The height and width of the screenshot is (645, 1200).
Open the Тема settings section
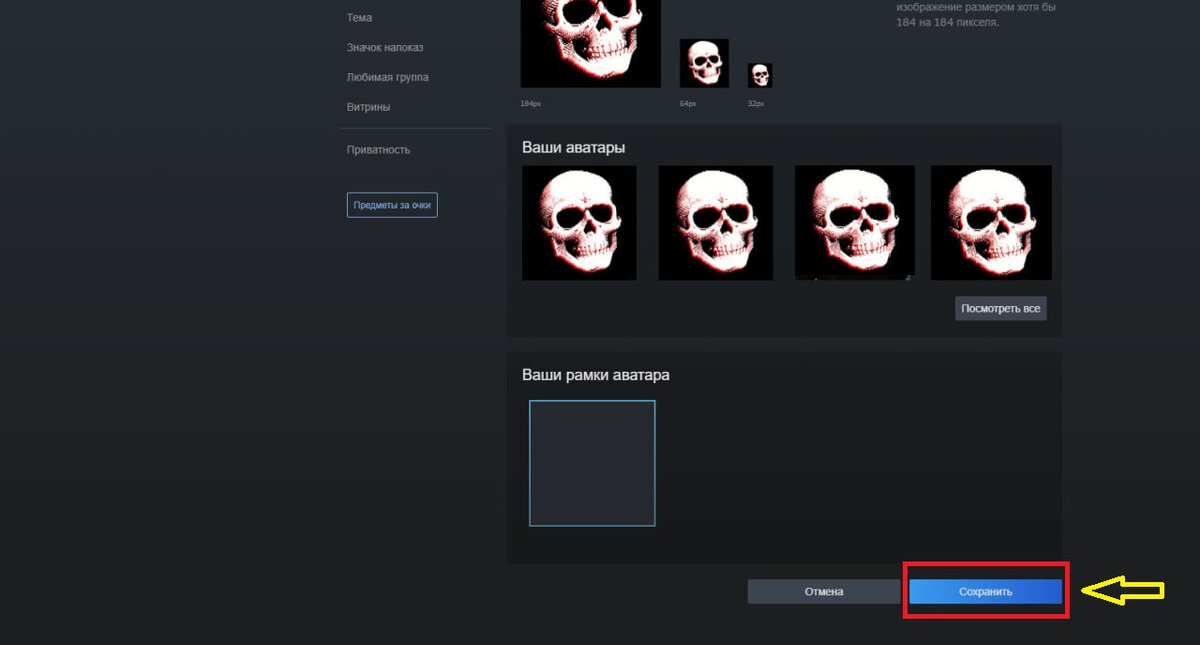point(359,18)
